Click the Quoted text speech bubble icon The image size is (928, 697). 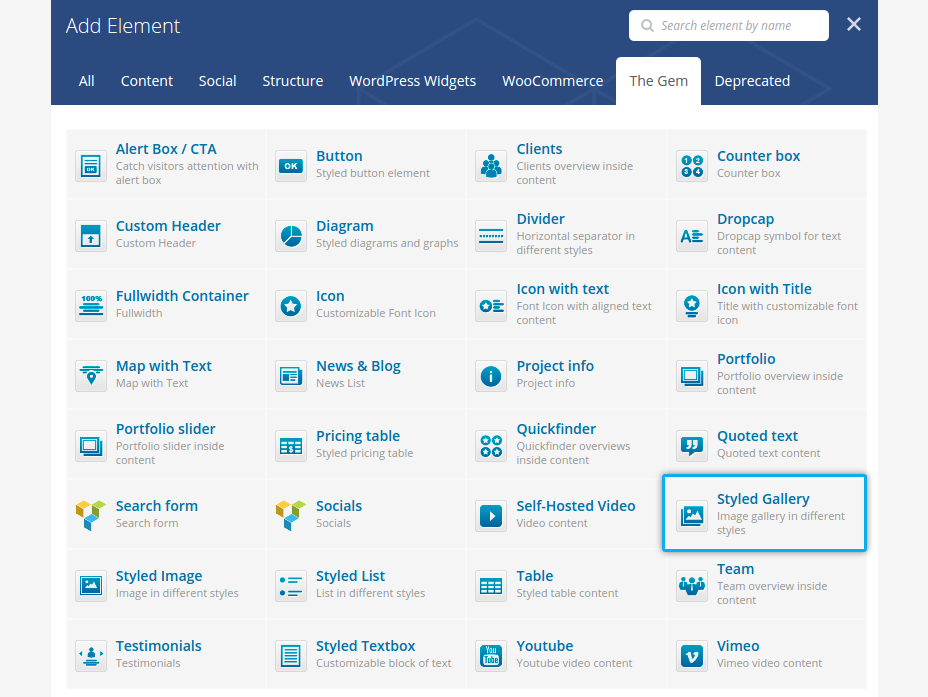[x=692, y=445]
